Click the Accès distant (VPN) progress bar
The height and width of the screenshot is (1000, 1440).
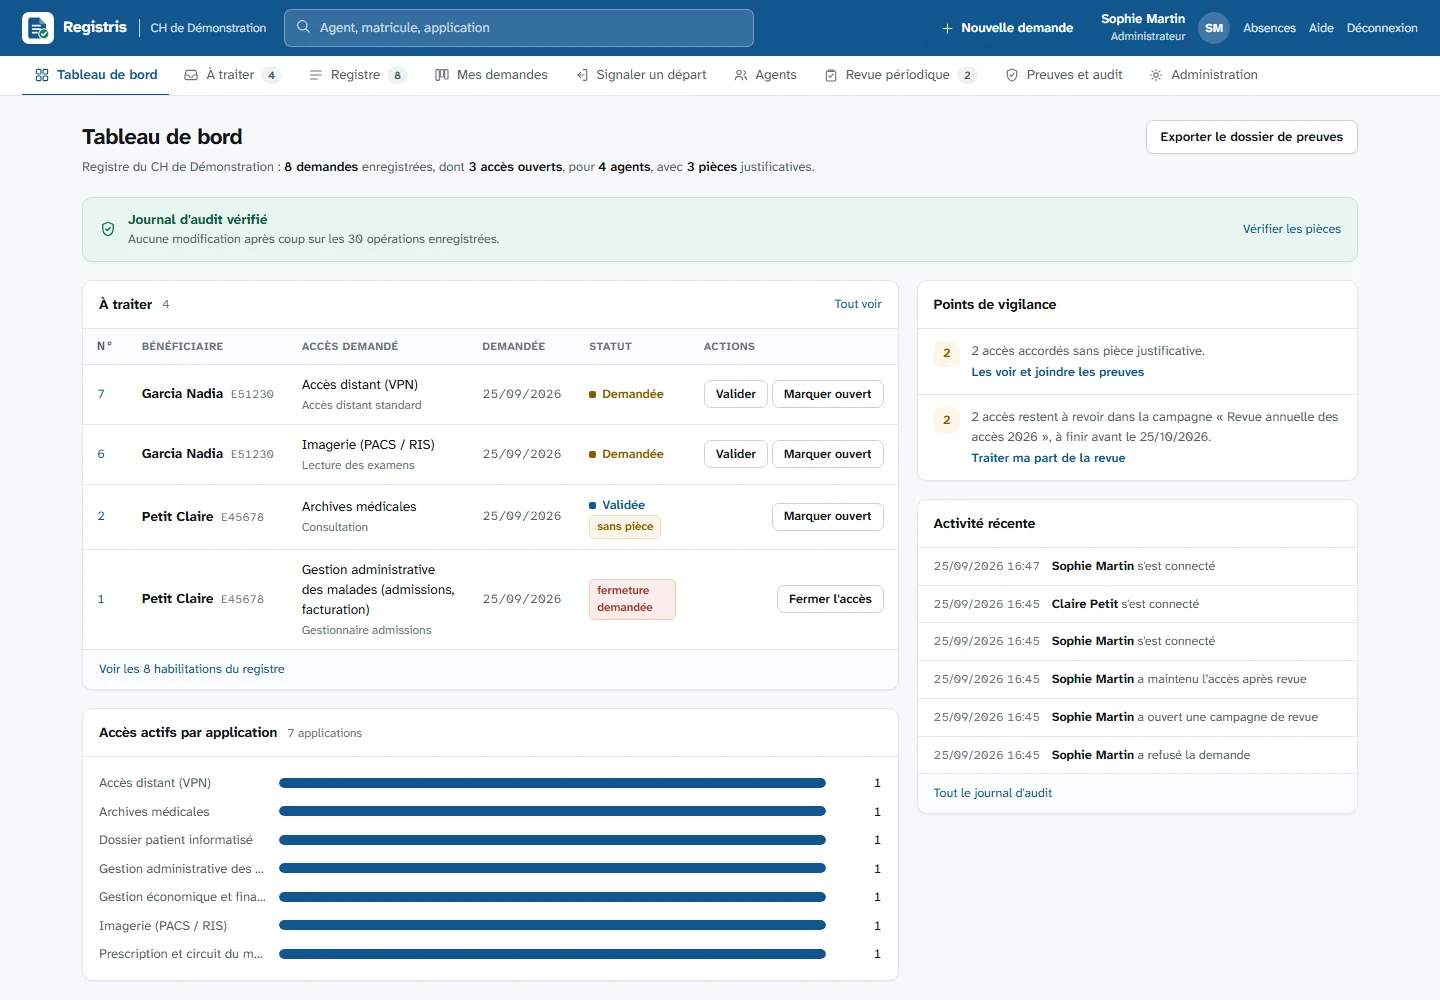click(x=552, y=783)
